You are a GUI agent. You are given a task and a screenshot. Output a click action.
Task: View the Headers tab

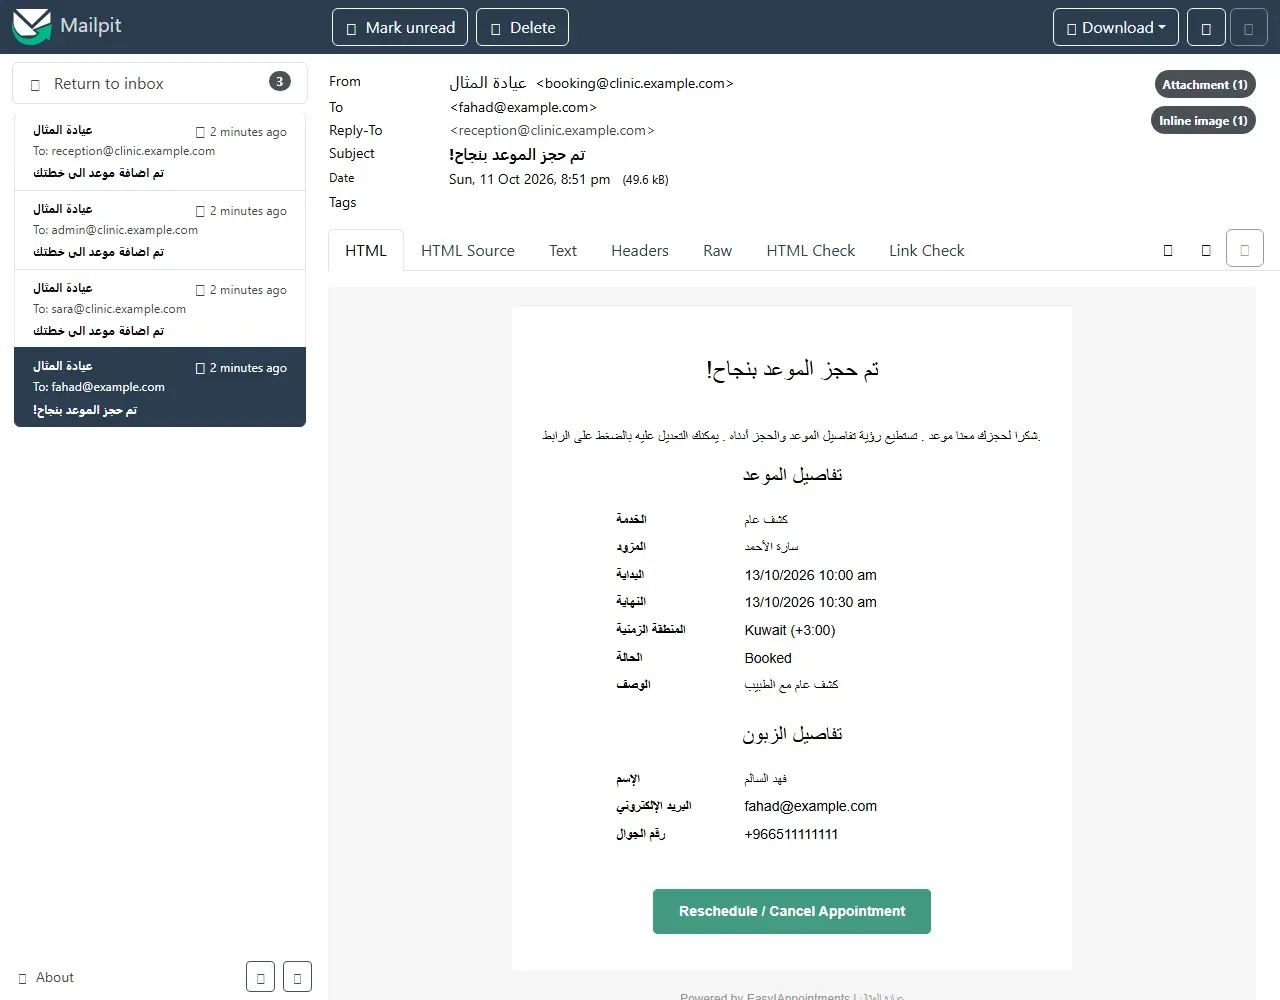640,251
